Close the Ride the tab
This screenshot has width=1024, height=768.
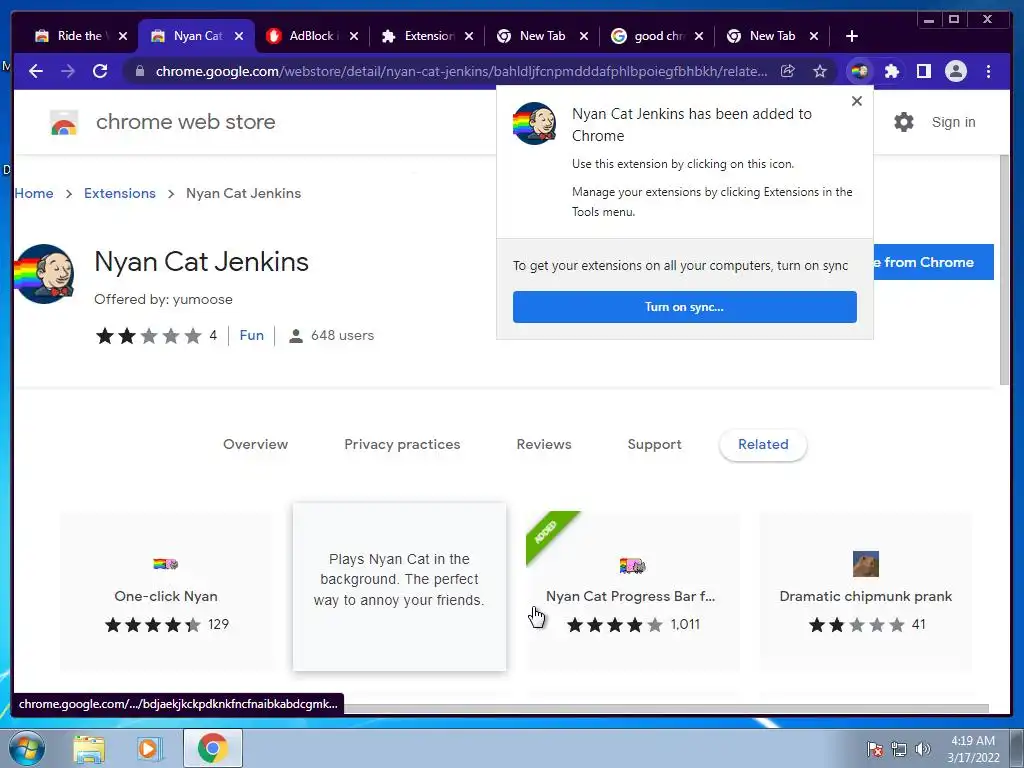pos(123,36)
